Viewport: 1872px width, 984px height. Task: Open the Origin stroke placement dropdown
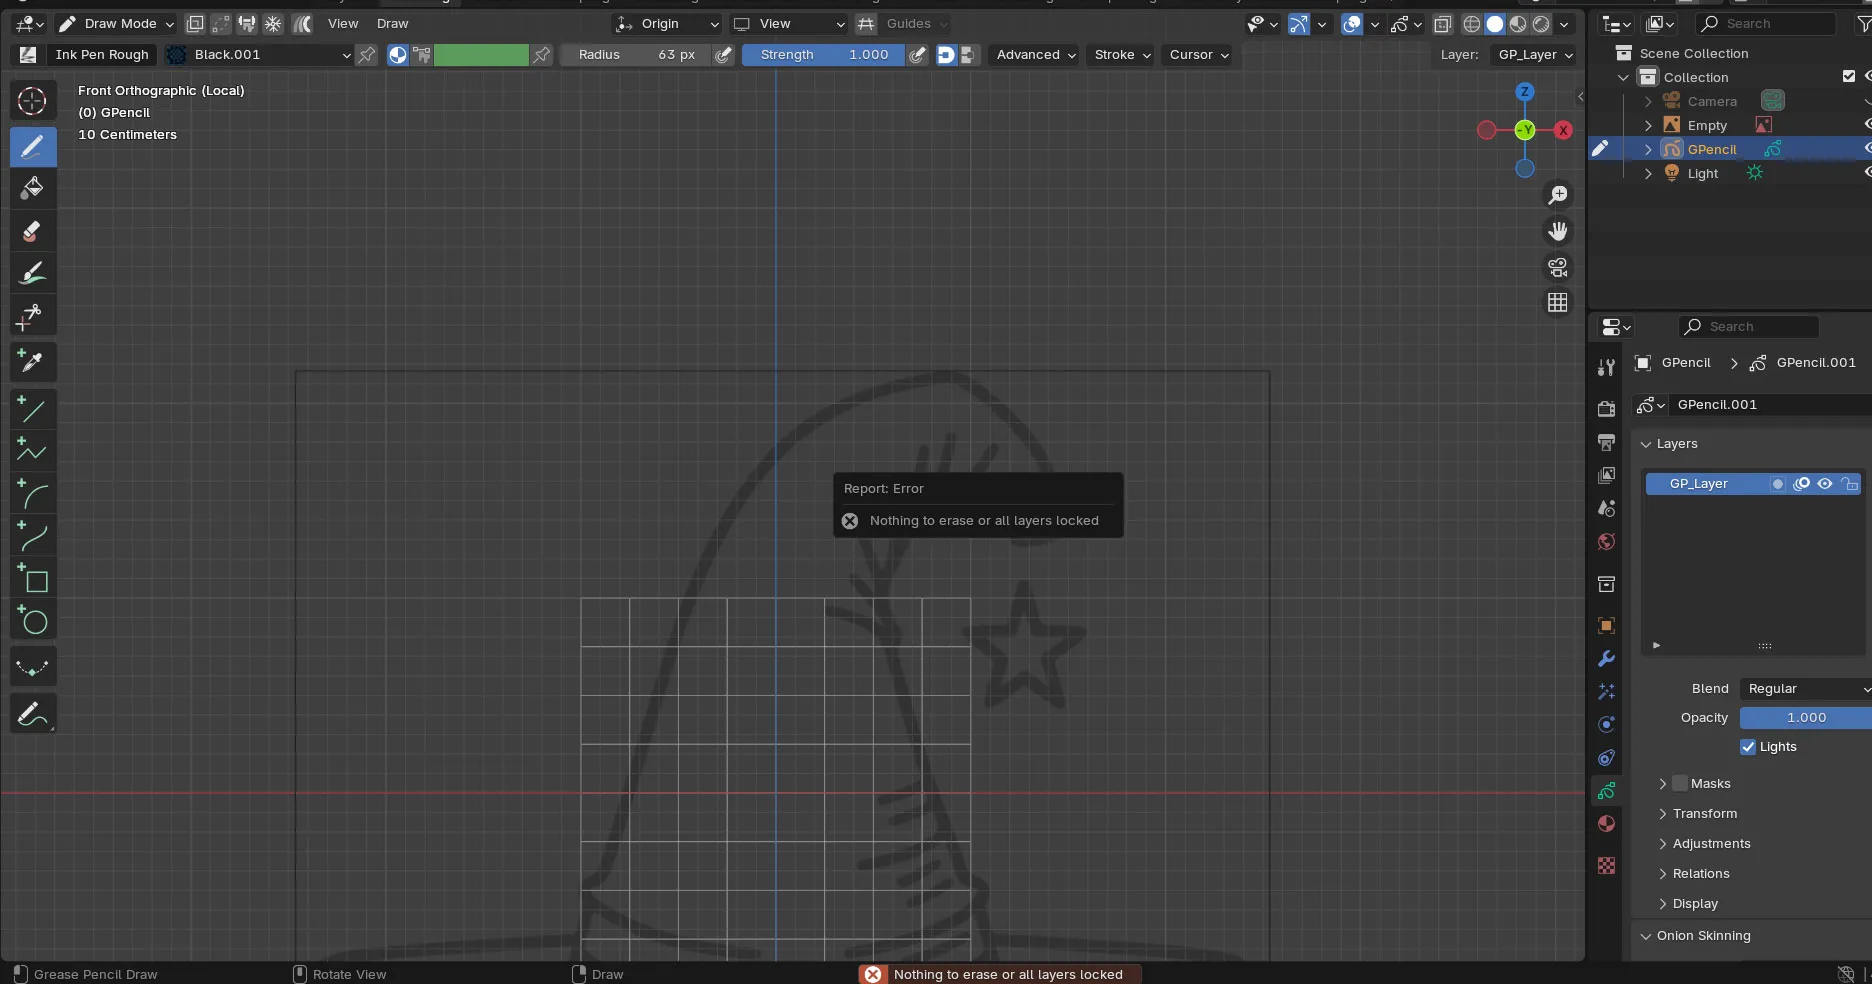click(667, 24)
